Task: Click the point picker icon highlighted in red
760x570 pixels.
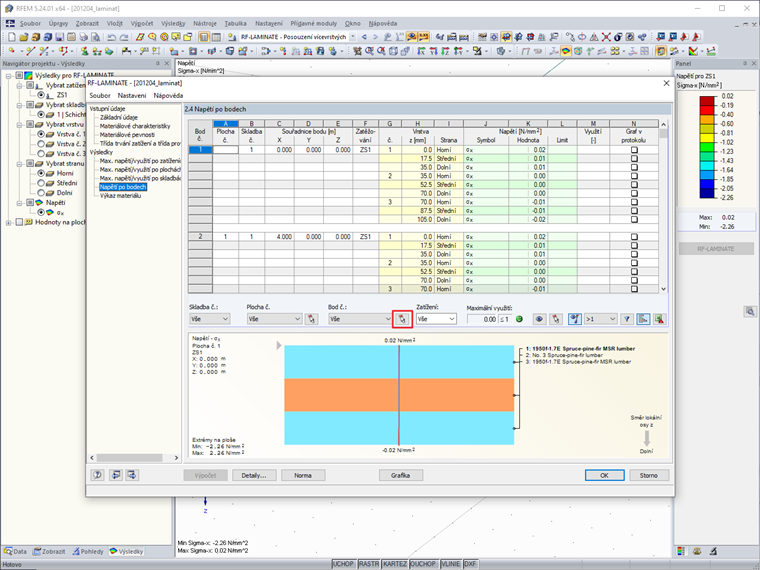Action: 402,319
